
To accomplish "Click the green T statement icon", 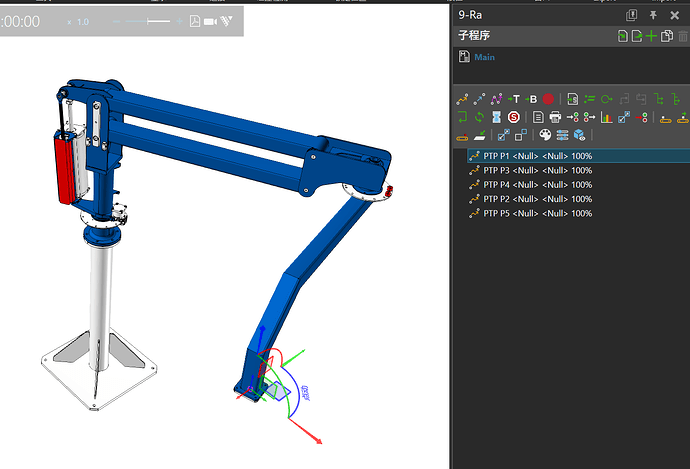I will click(514, 99).
